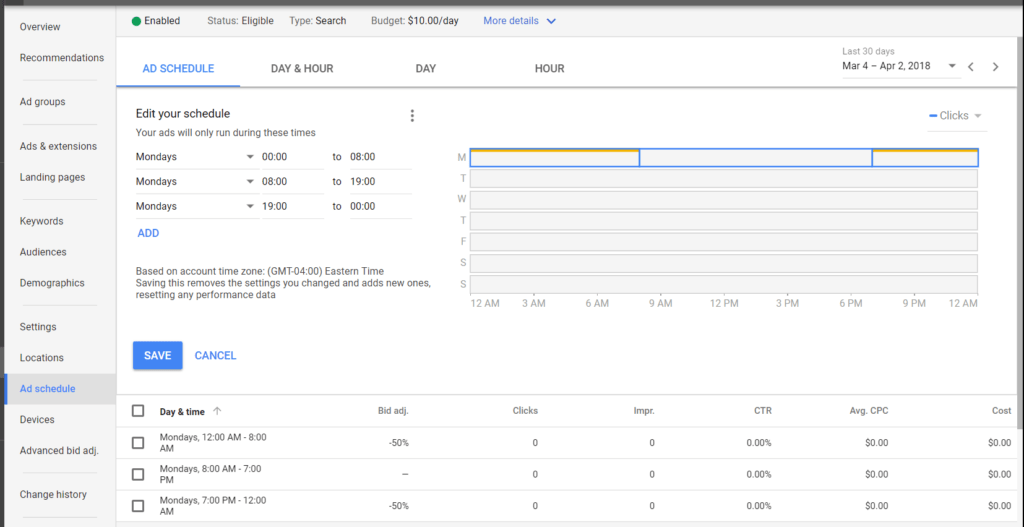Click -50% bid adj. for 7:00 PM row
Screen dimensions: 1024x527
click(x=398, y=505)
